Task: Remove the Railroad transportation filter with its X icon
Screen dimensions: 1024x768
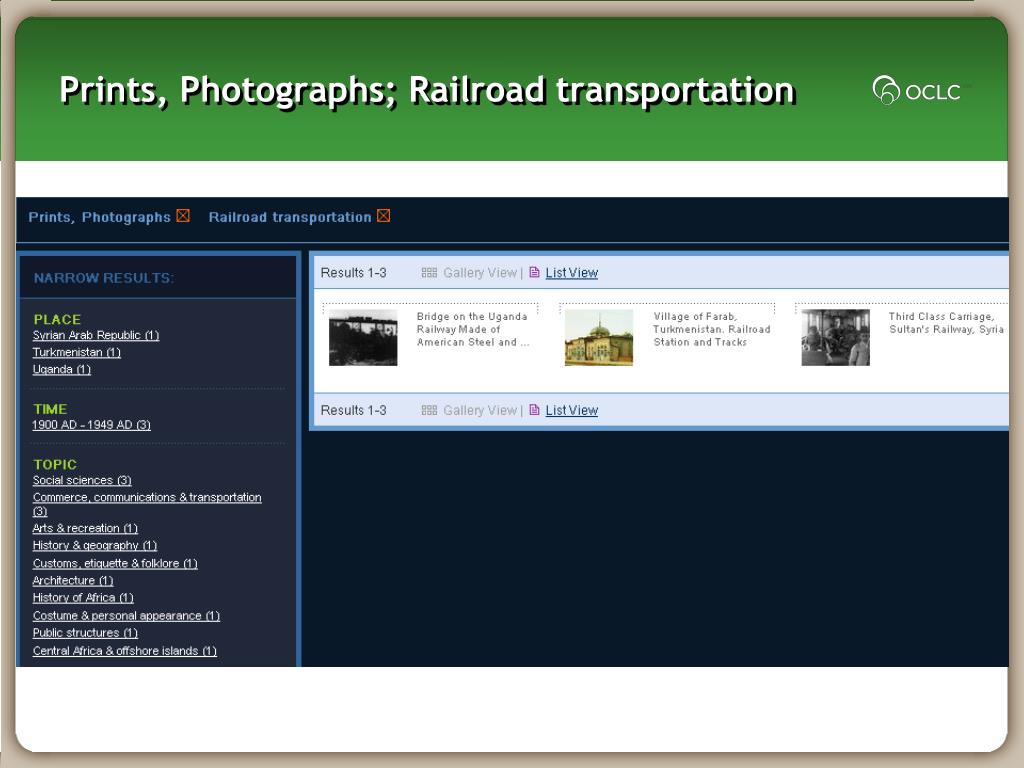Action: pos(384,216)
